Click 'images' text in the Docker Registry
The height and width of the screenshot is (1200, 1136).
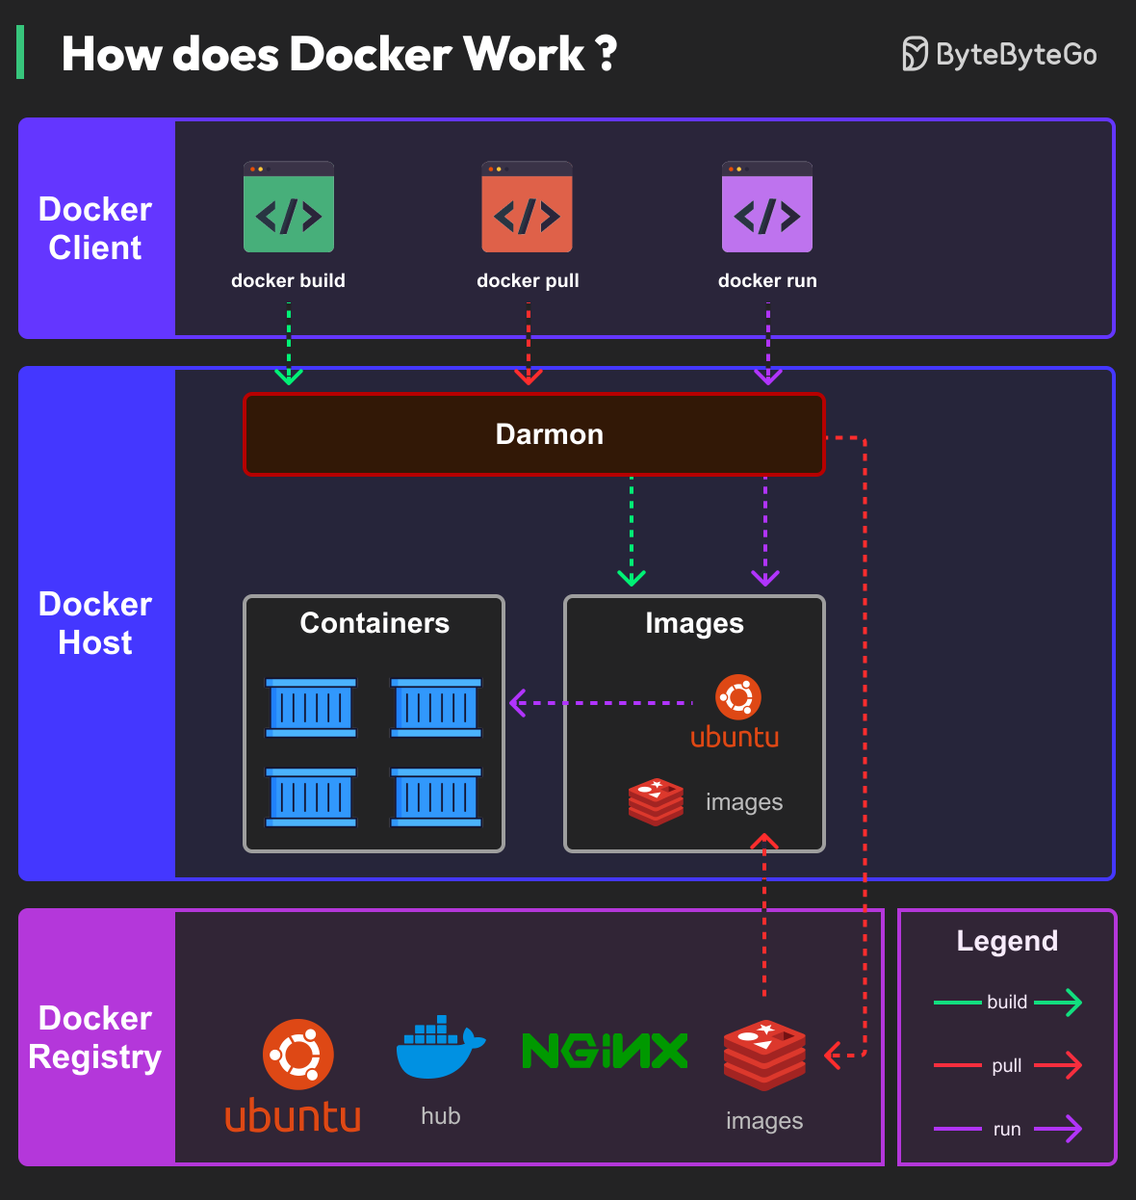coord(765,1122)
